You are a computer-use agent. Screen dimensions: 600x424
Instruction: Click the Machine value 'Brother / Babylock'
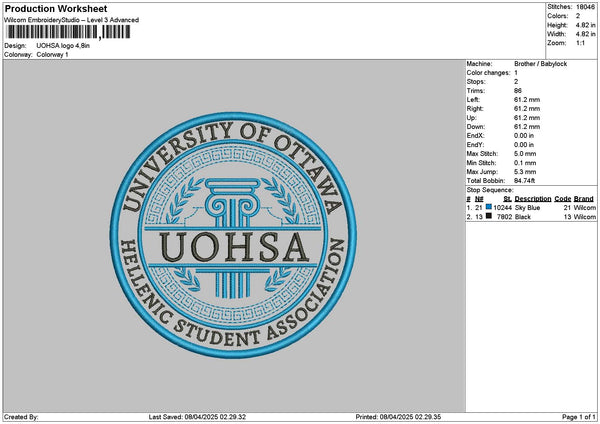click(x=540, y=64)
